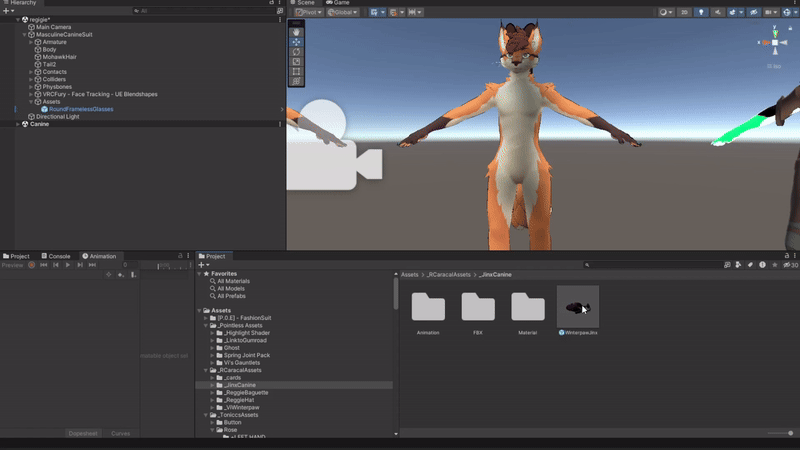Screen dimensions: 800x450
Task: Open the Global orientation dropdown
Action: [345, 12]
